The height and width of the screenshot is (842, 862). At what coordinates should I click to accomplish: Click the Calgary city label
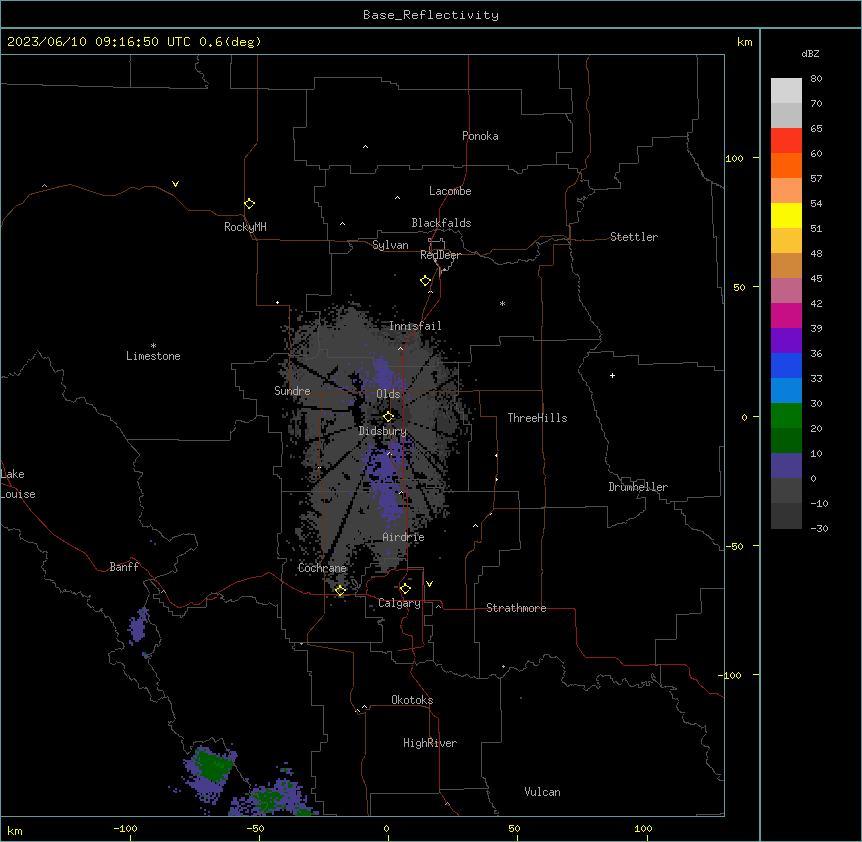tap(400, 603)
